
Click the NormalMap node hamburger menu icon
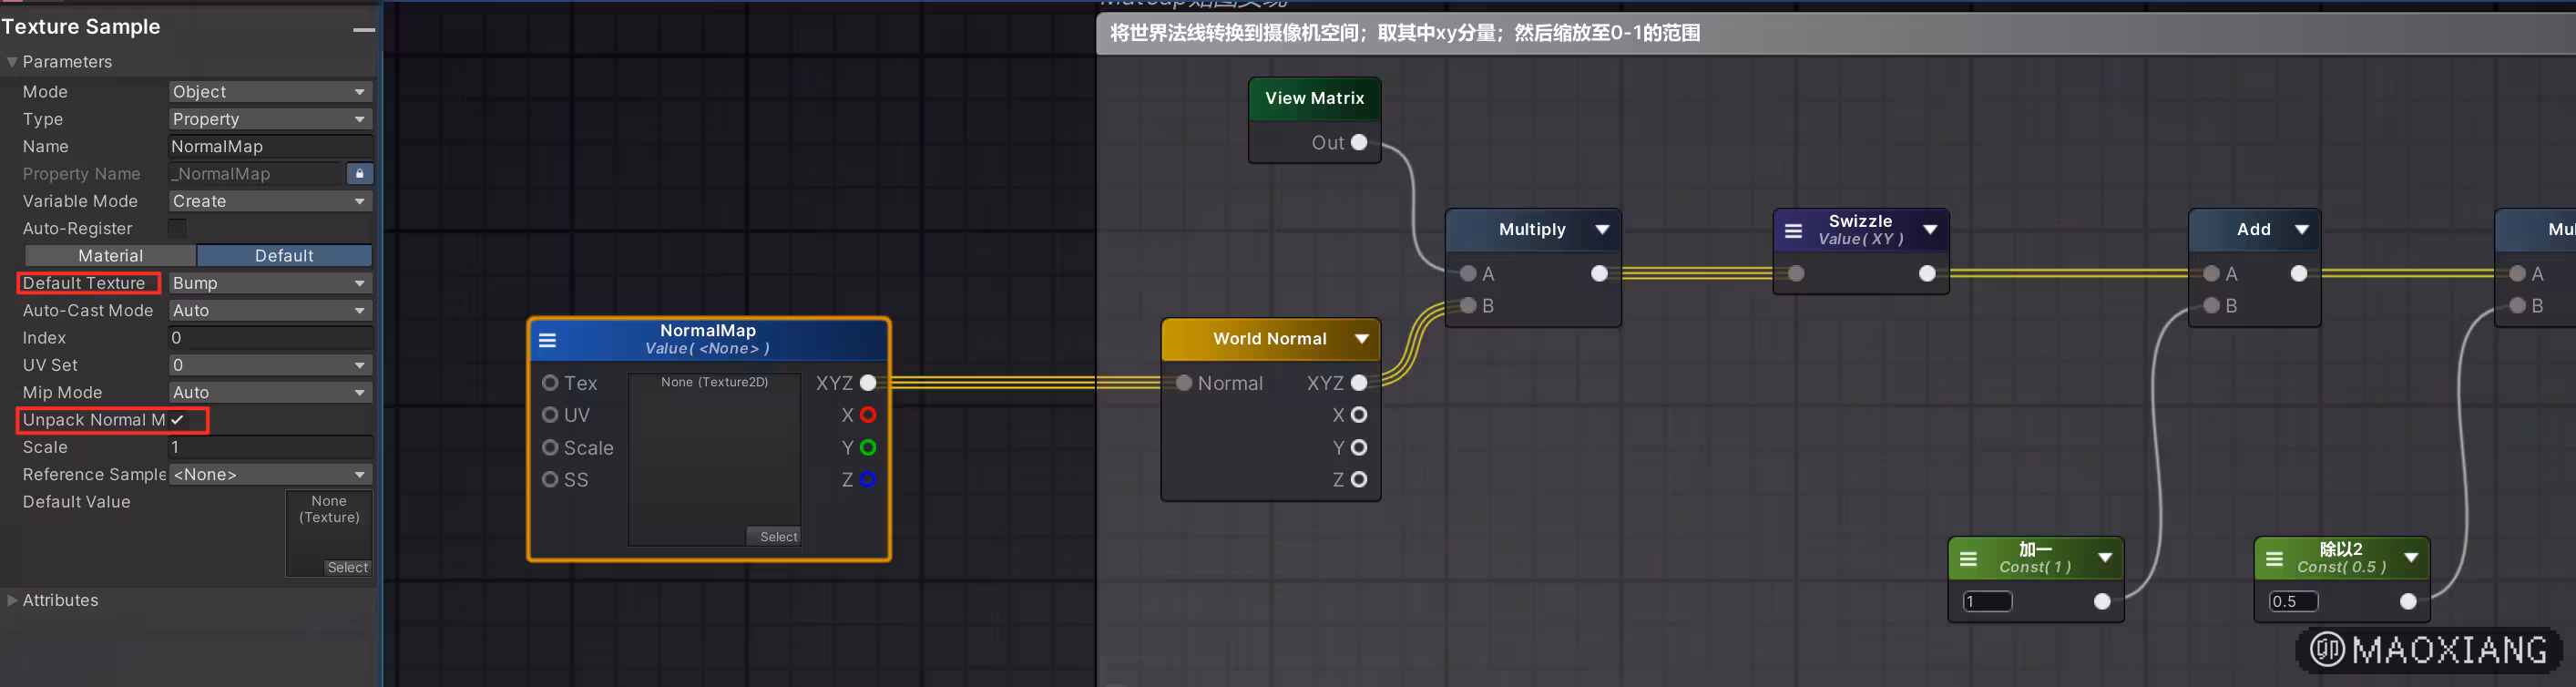tap(547, 340)
